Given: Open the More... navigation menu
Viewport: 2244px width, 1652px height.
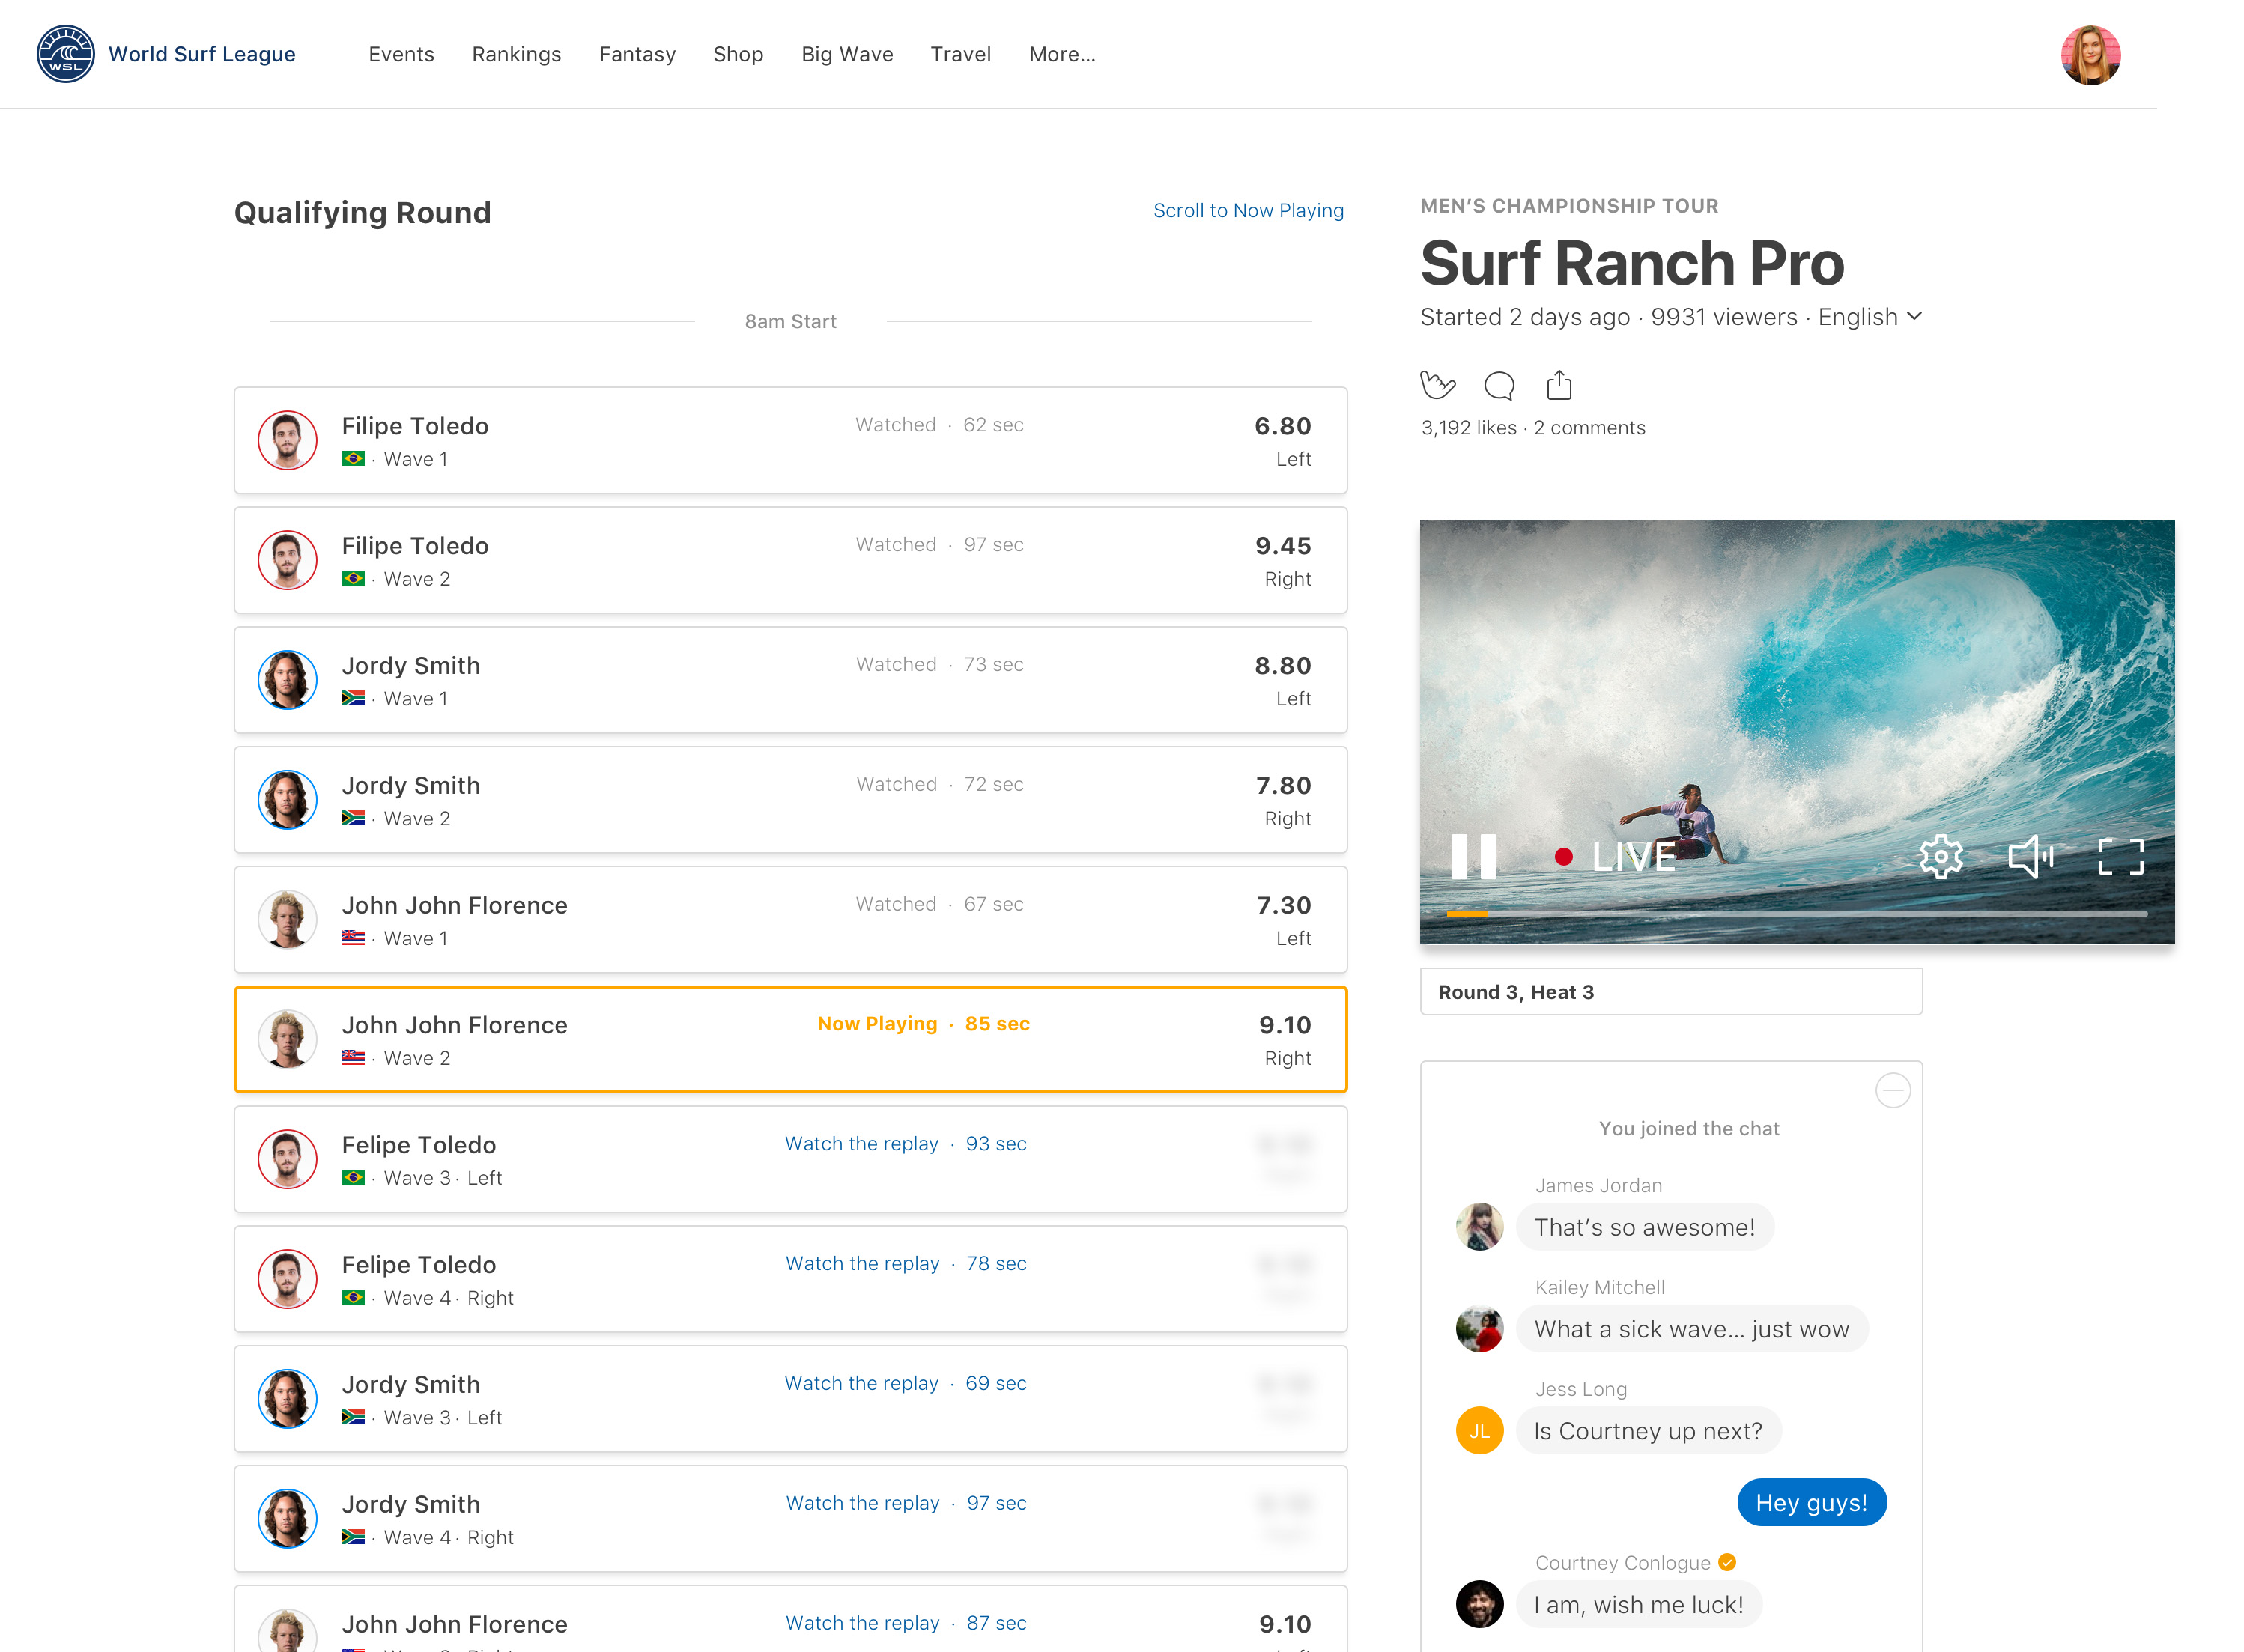Looking at the screenshot, I should pos(1062,55).
